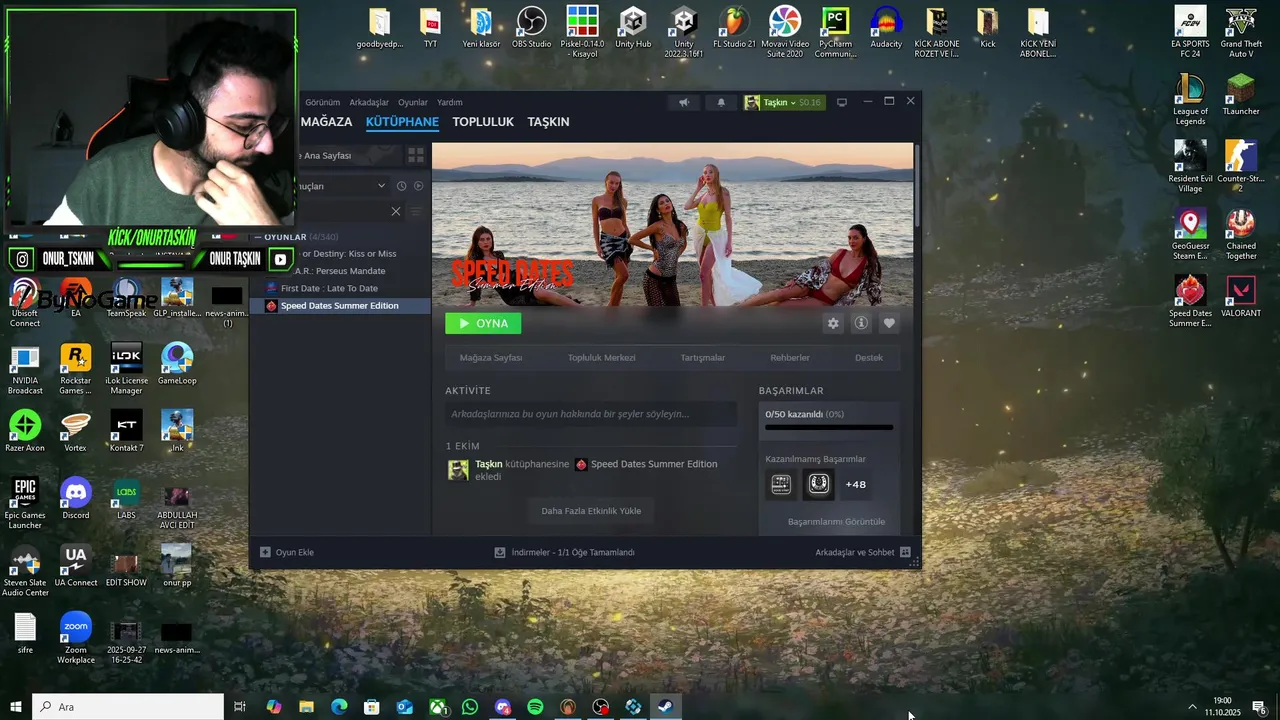
Task: Open Unity Hub desktop icon
Action: [x=633, y=28]
